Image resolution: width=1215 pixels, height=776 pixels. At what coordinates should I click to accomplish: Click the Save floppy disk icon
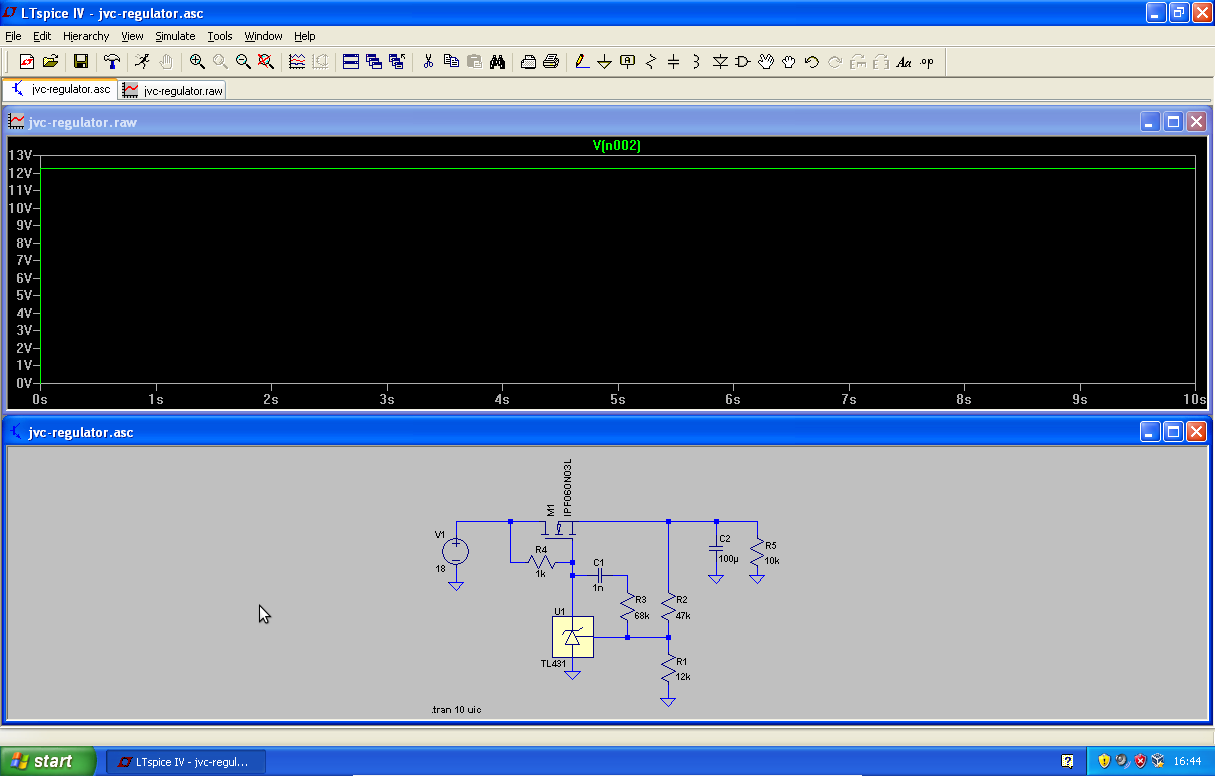pos(81,62)
